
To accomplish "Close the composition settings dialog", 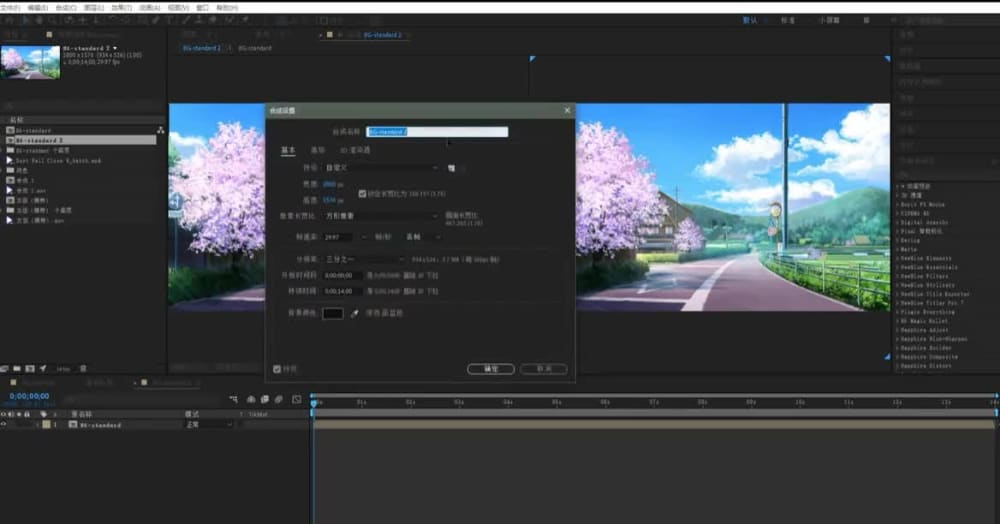I will click(x=567, y=110).
